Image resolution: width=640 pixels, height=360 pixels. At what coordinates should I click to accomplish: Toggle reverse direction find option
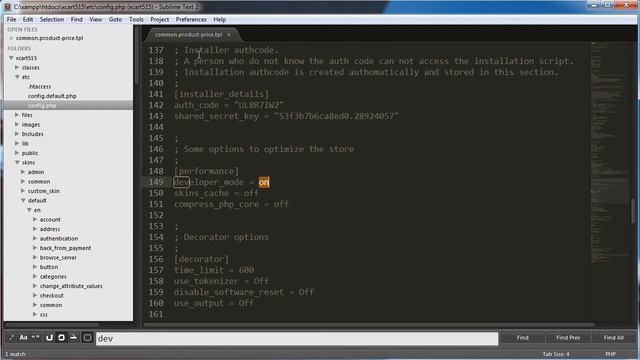(49, 338)
